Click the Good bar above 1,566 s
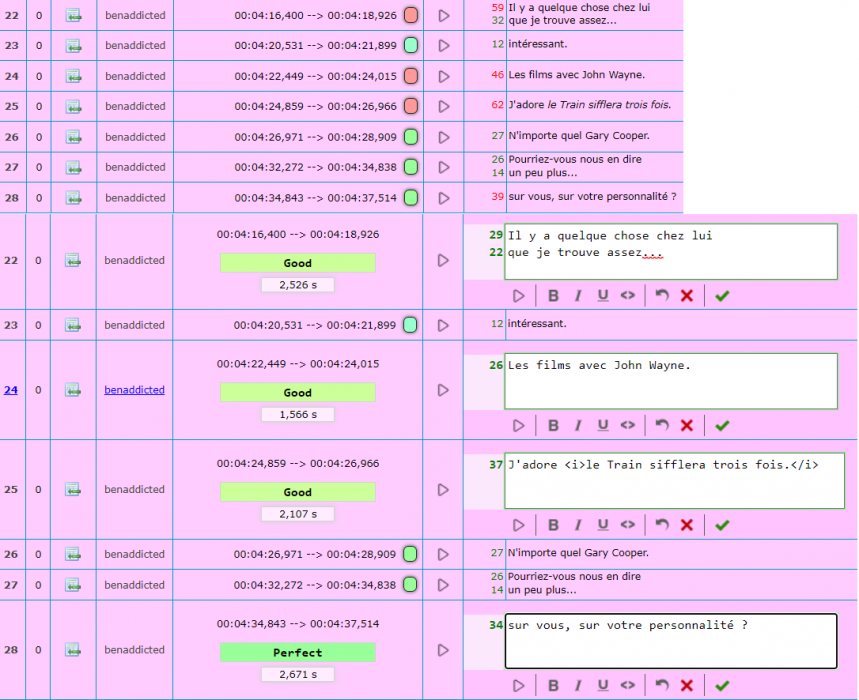Screen dimensions: 859x700 (298, 393)
